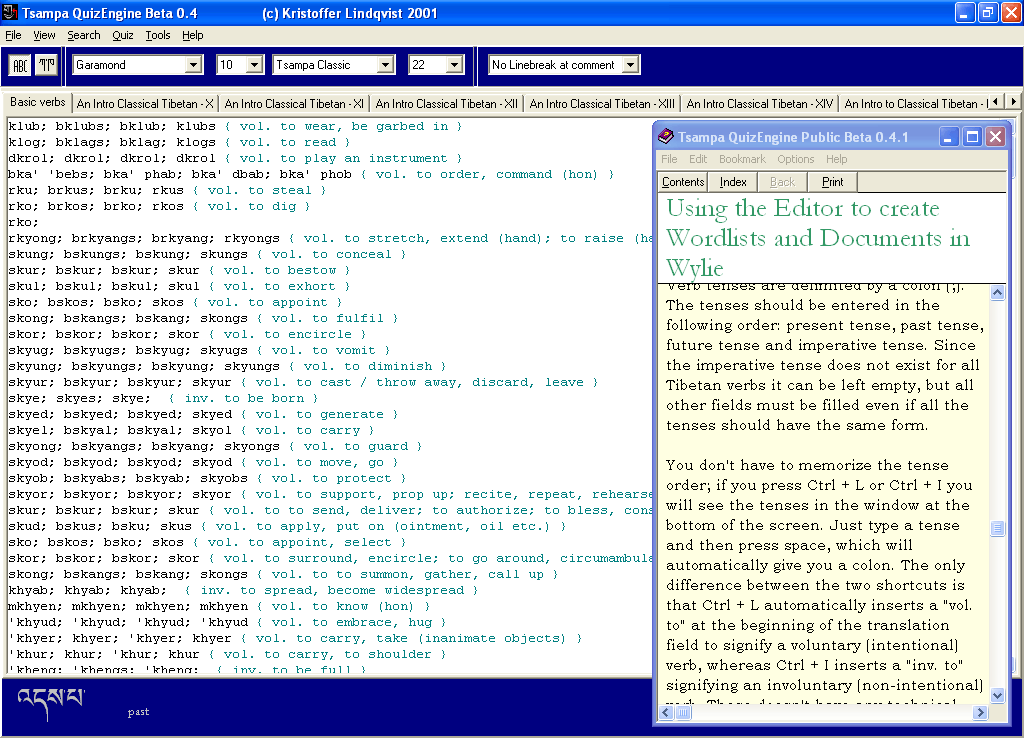Open the help window Bookmark menu
1024x738 pixels.
pyautogui.click(x=742, y=159)
